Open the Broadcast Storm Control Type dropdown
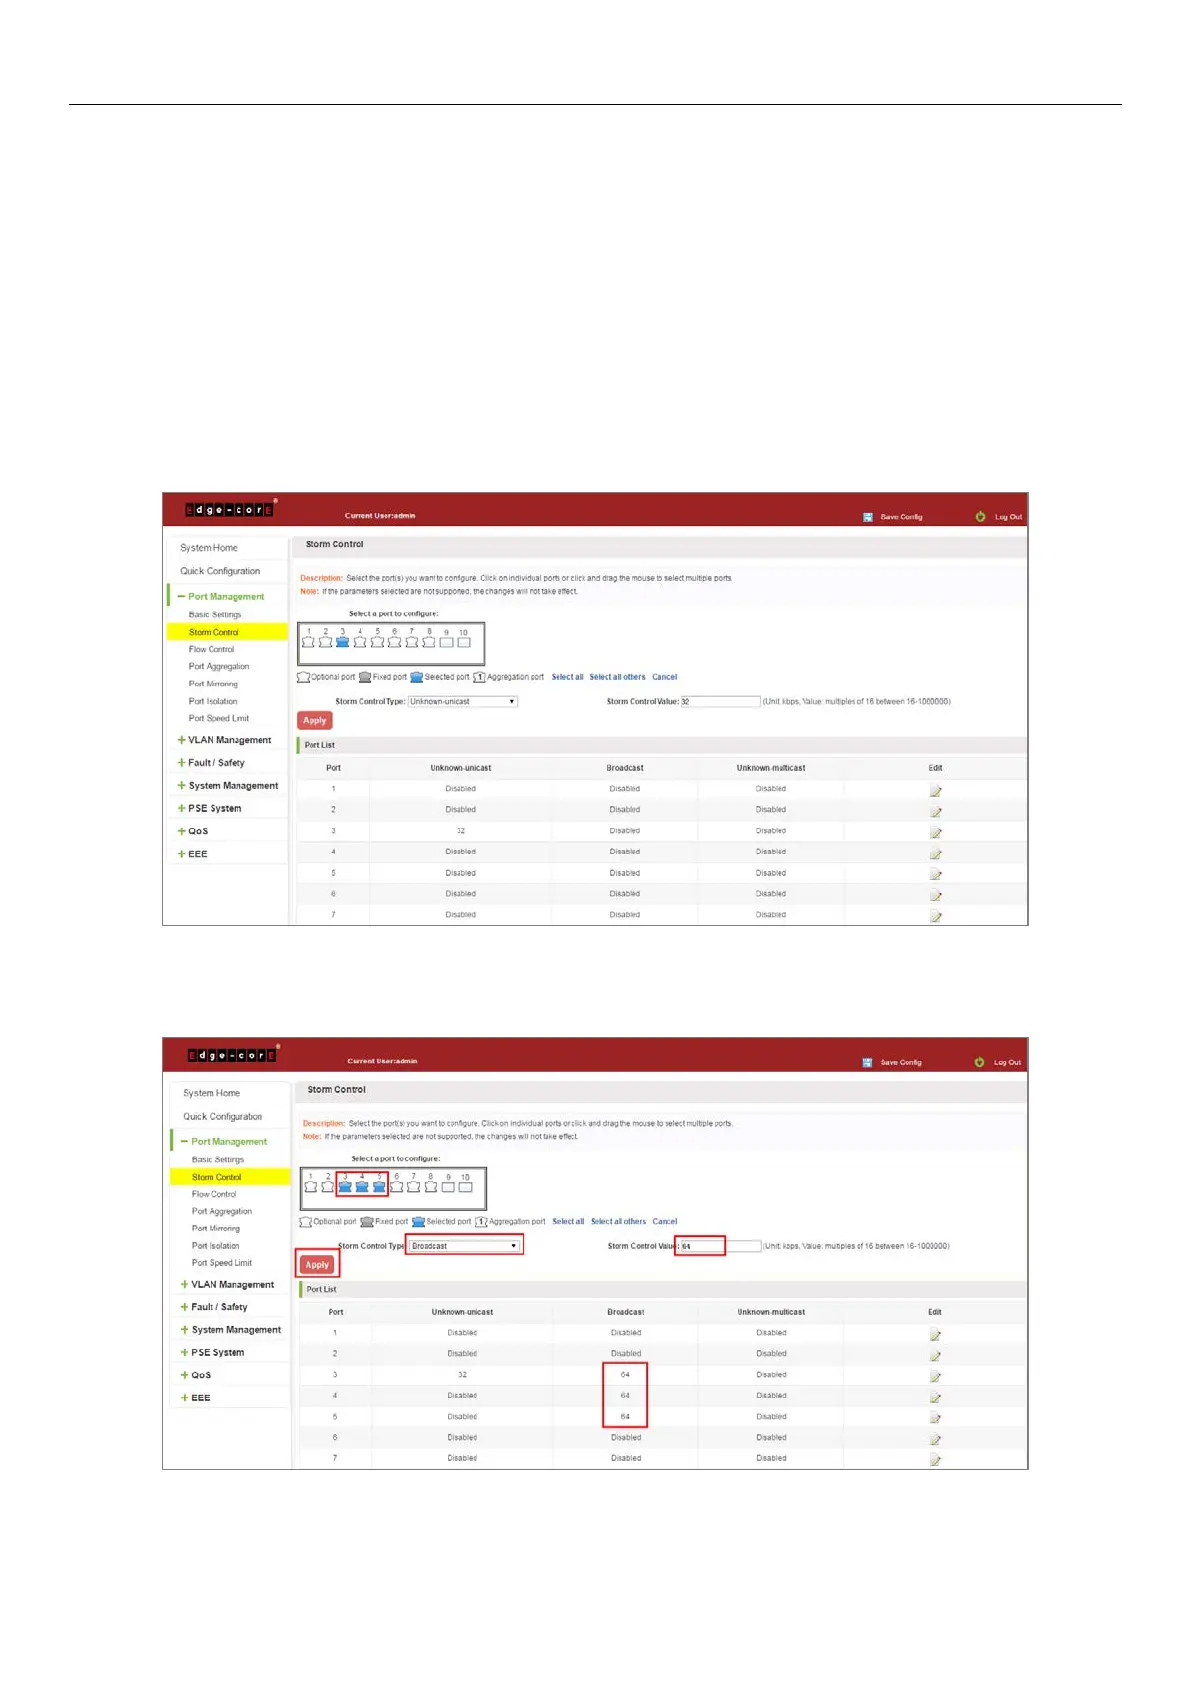 coord(464,1246)
